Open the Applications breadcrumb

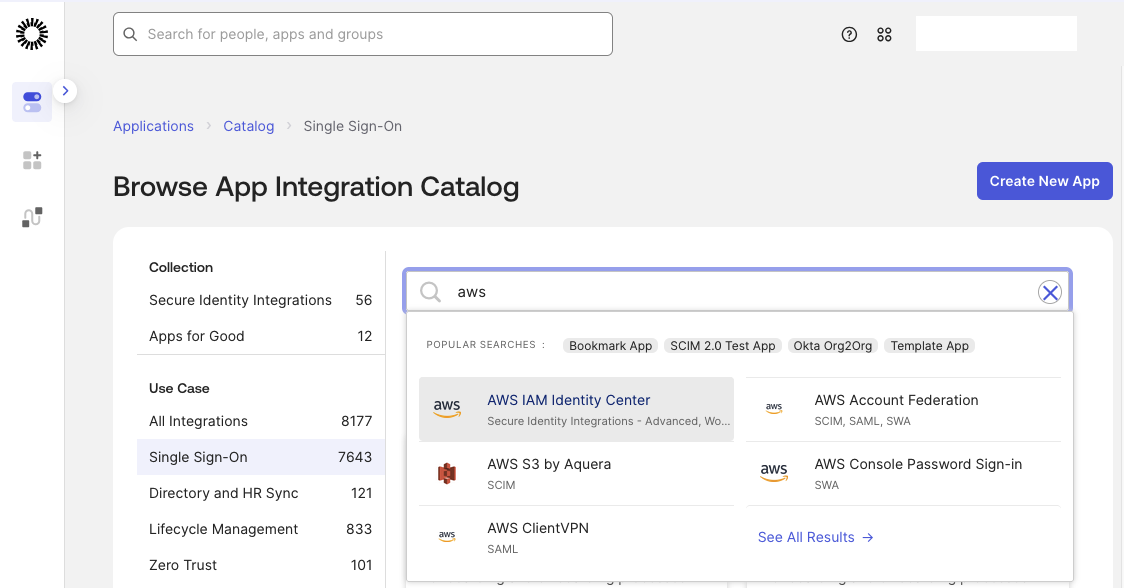153,126
